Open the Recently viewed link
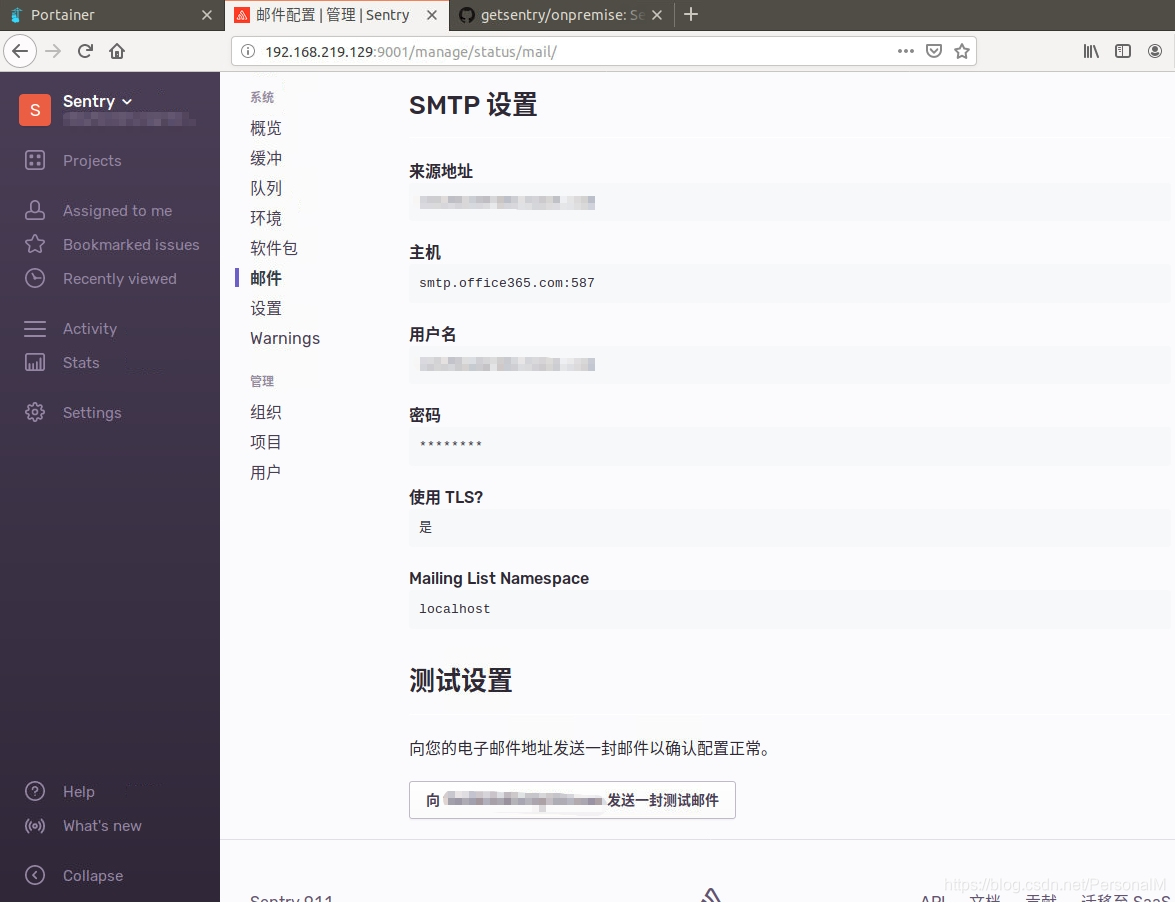This screenshot has height=903, width=1175. point(120,278)
